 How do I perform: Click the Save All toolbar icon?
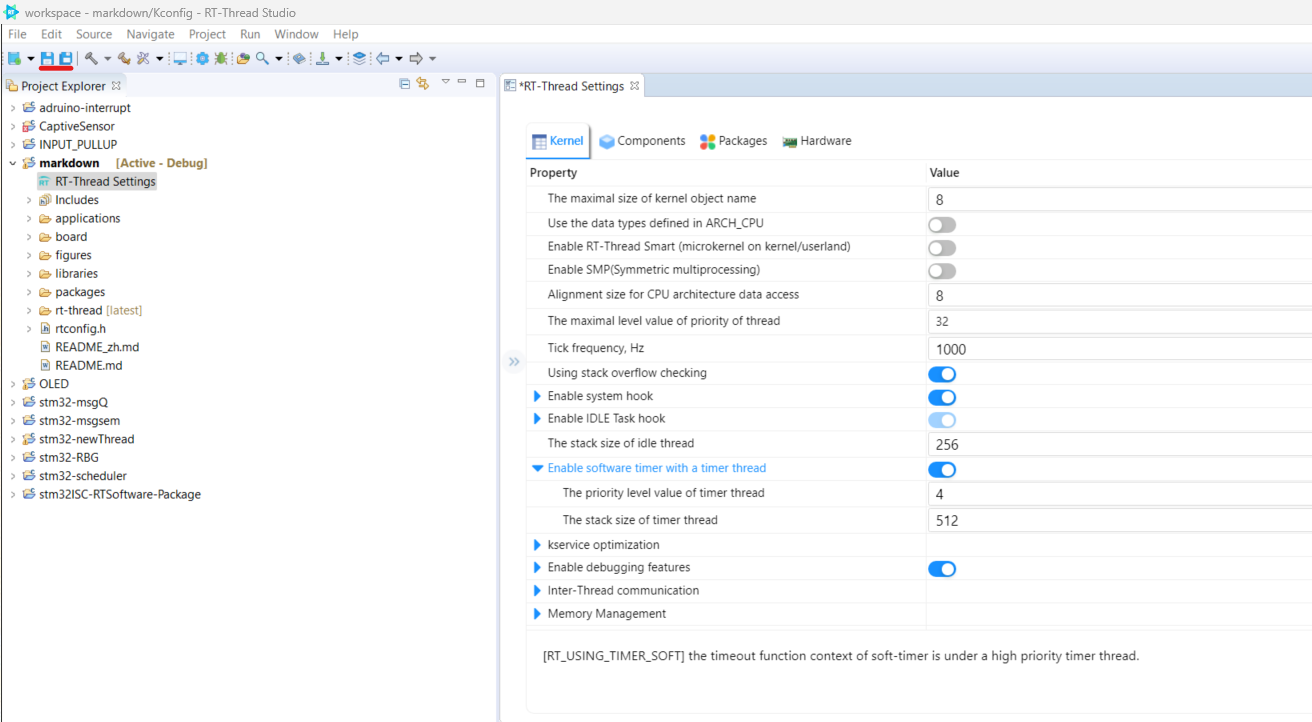(x=65, y=58)
